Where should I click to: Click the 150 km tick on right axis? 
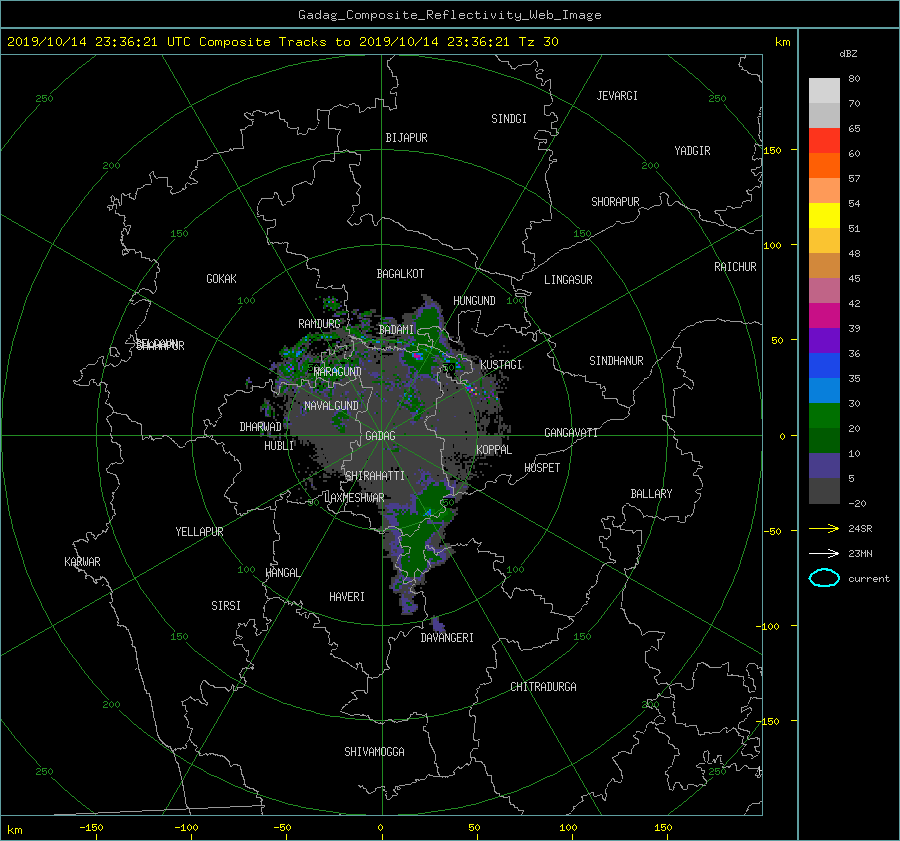[x=773, y=150]
